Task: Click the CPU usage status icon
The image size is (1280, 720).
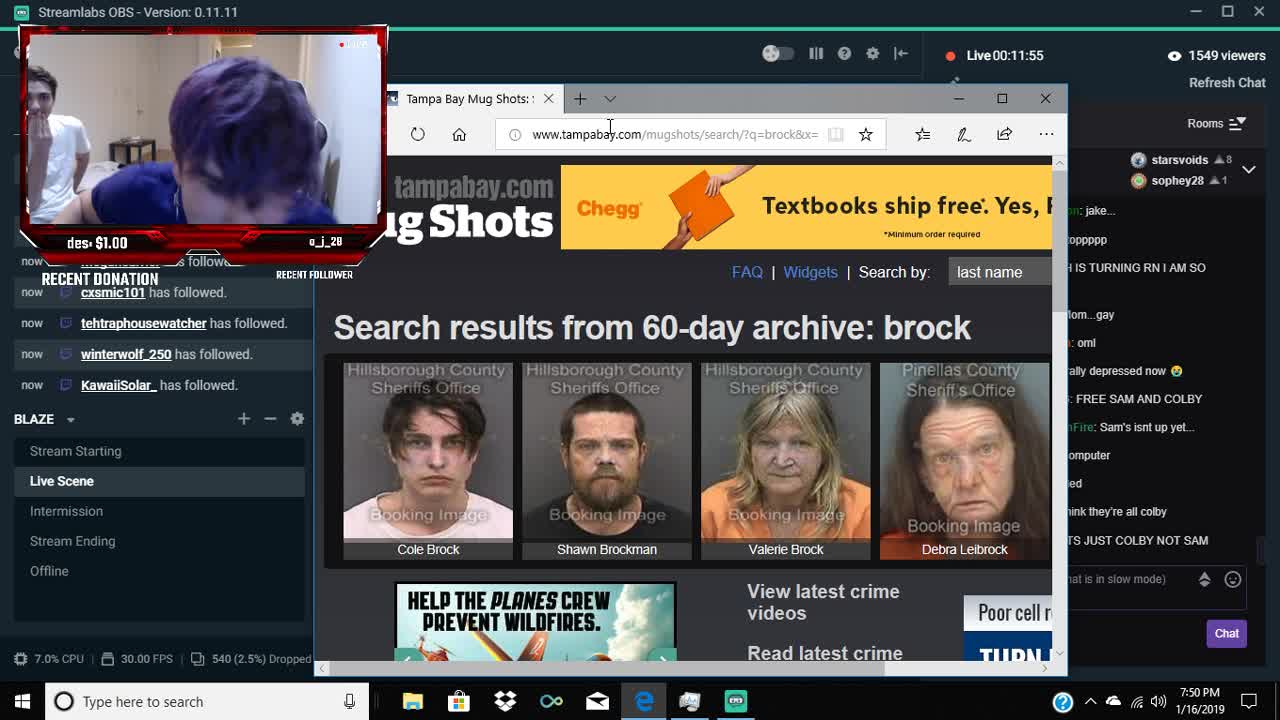Action: (x=20, y=659)
